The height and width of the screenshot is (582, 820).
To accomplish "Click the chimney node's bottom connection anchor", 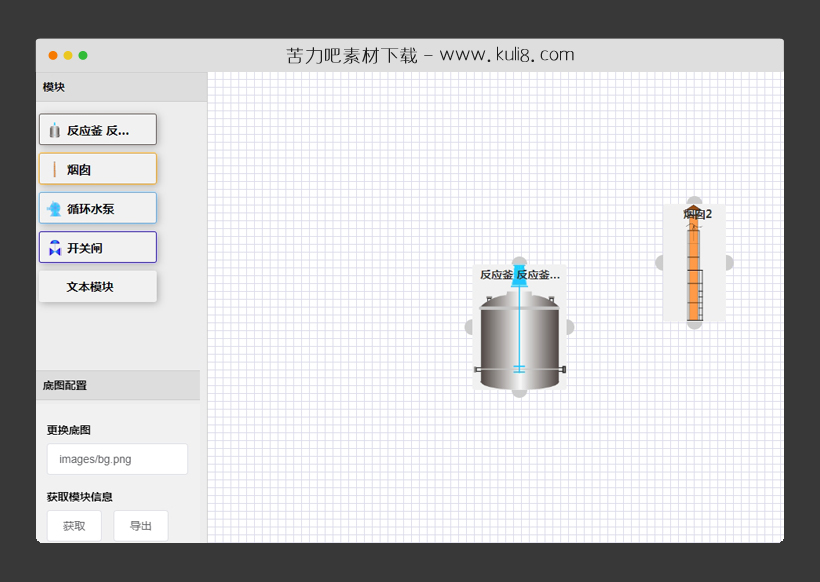I will coord(694,324).
